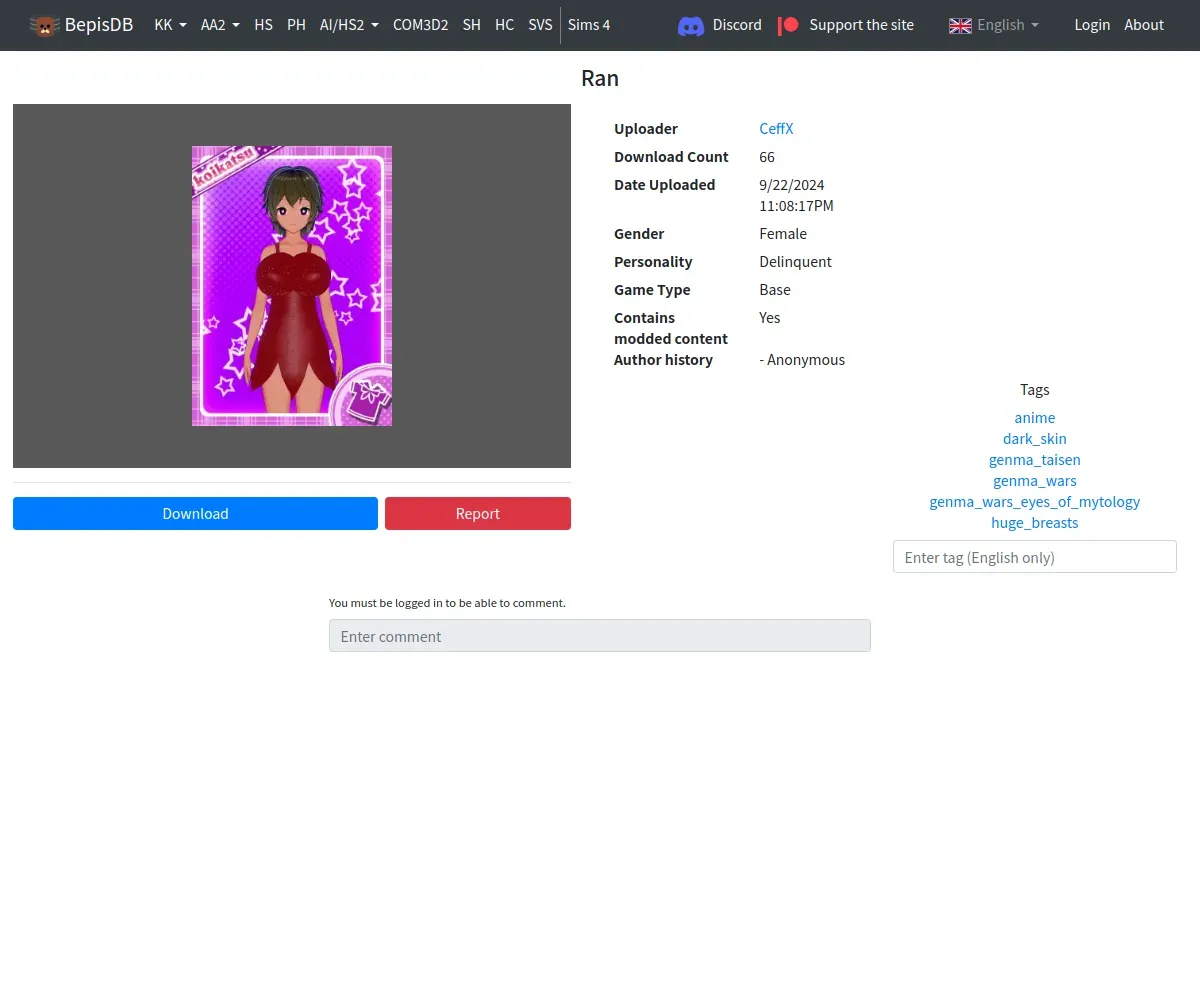
Task: Go to the PH section
Action: point(296,25)
